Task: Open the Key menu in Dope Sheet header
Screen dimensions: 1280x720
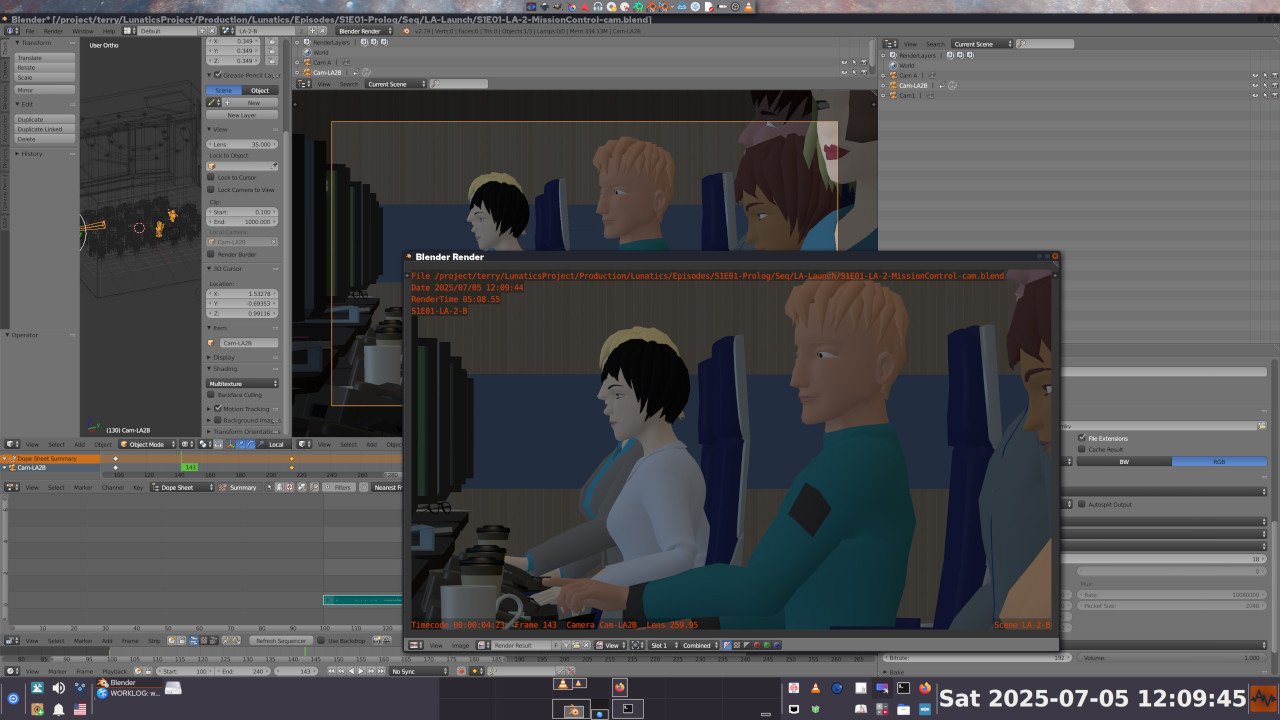Action: point(139,487)
